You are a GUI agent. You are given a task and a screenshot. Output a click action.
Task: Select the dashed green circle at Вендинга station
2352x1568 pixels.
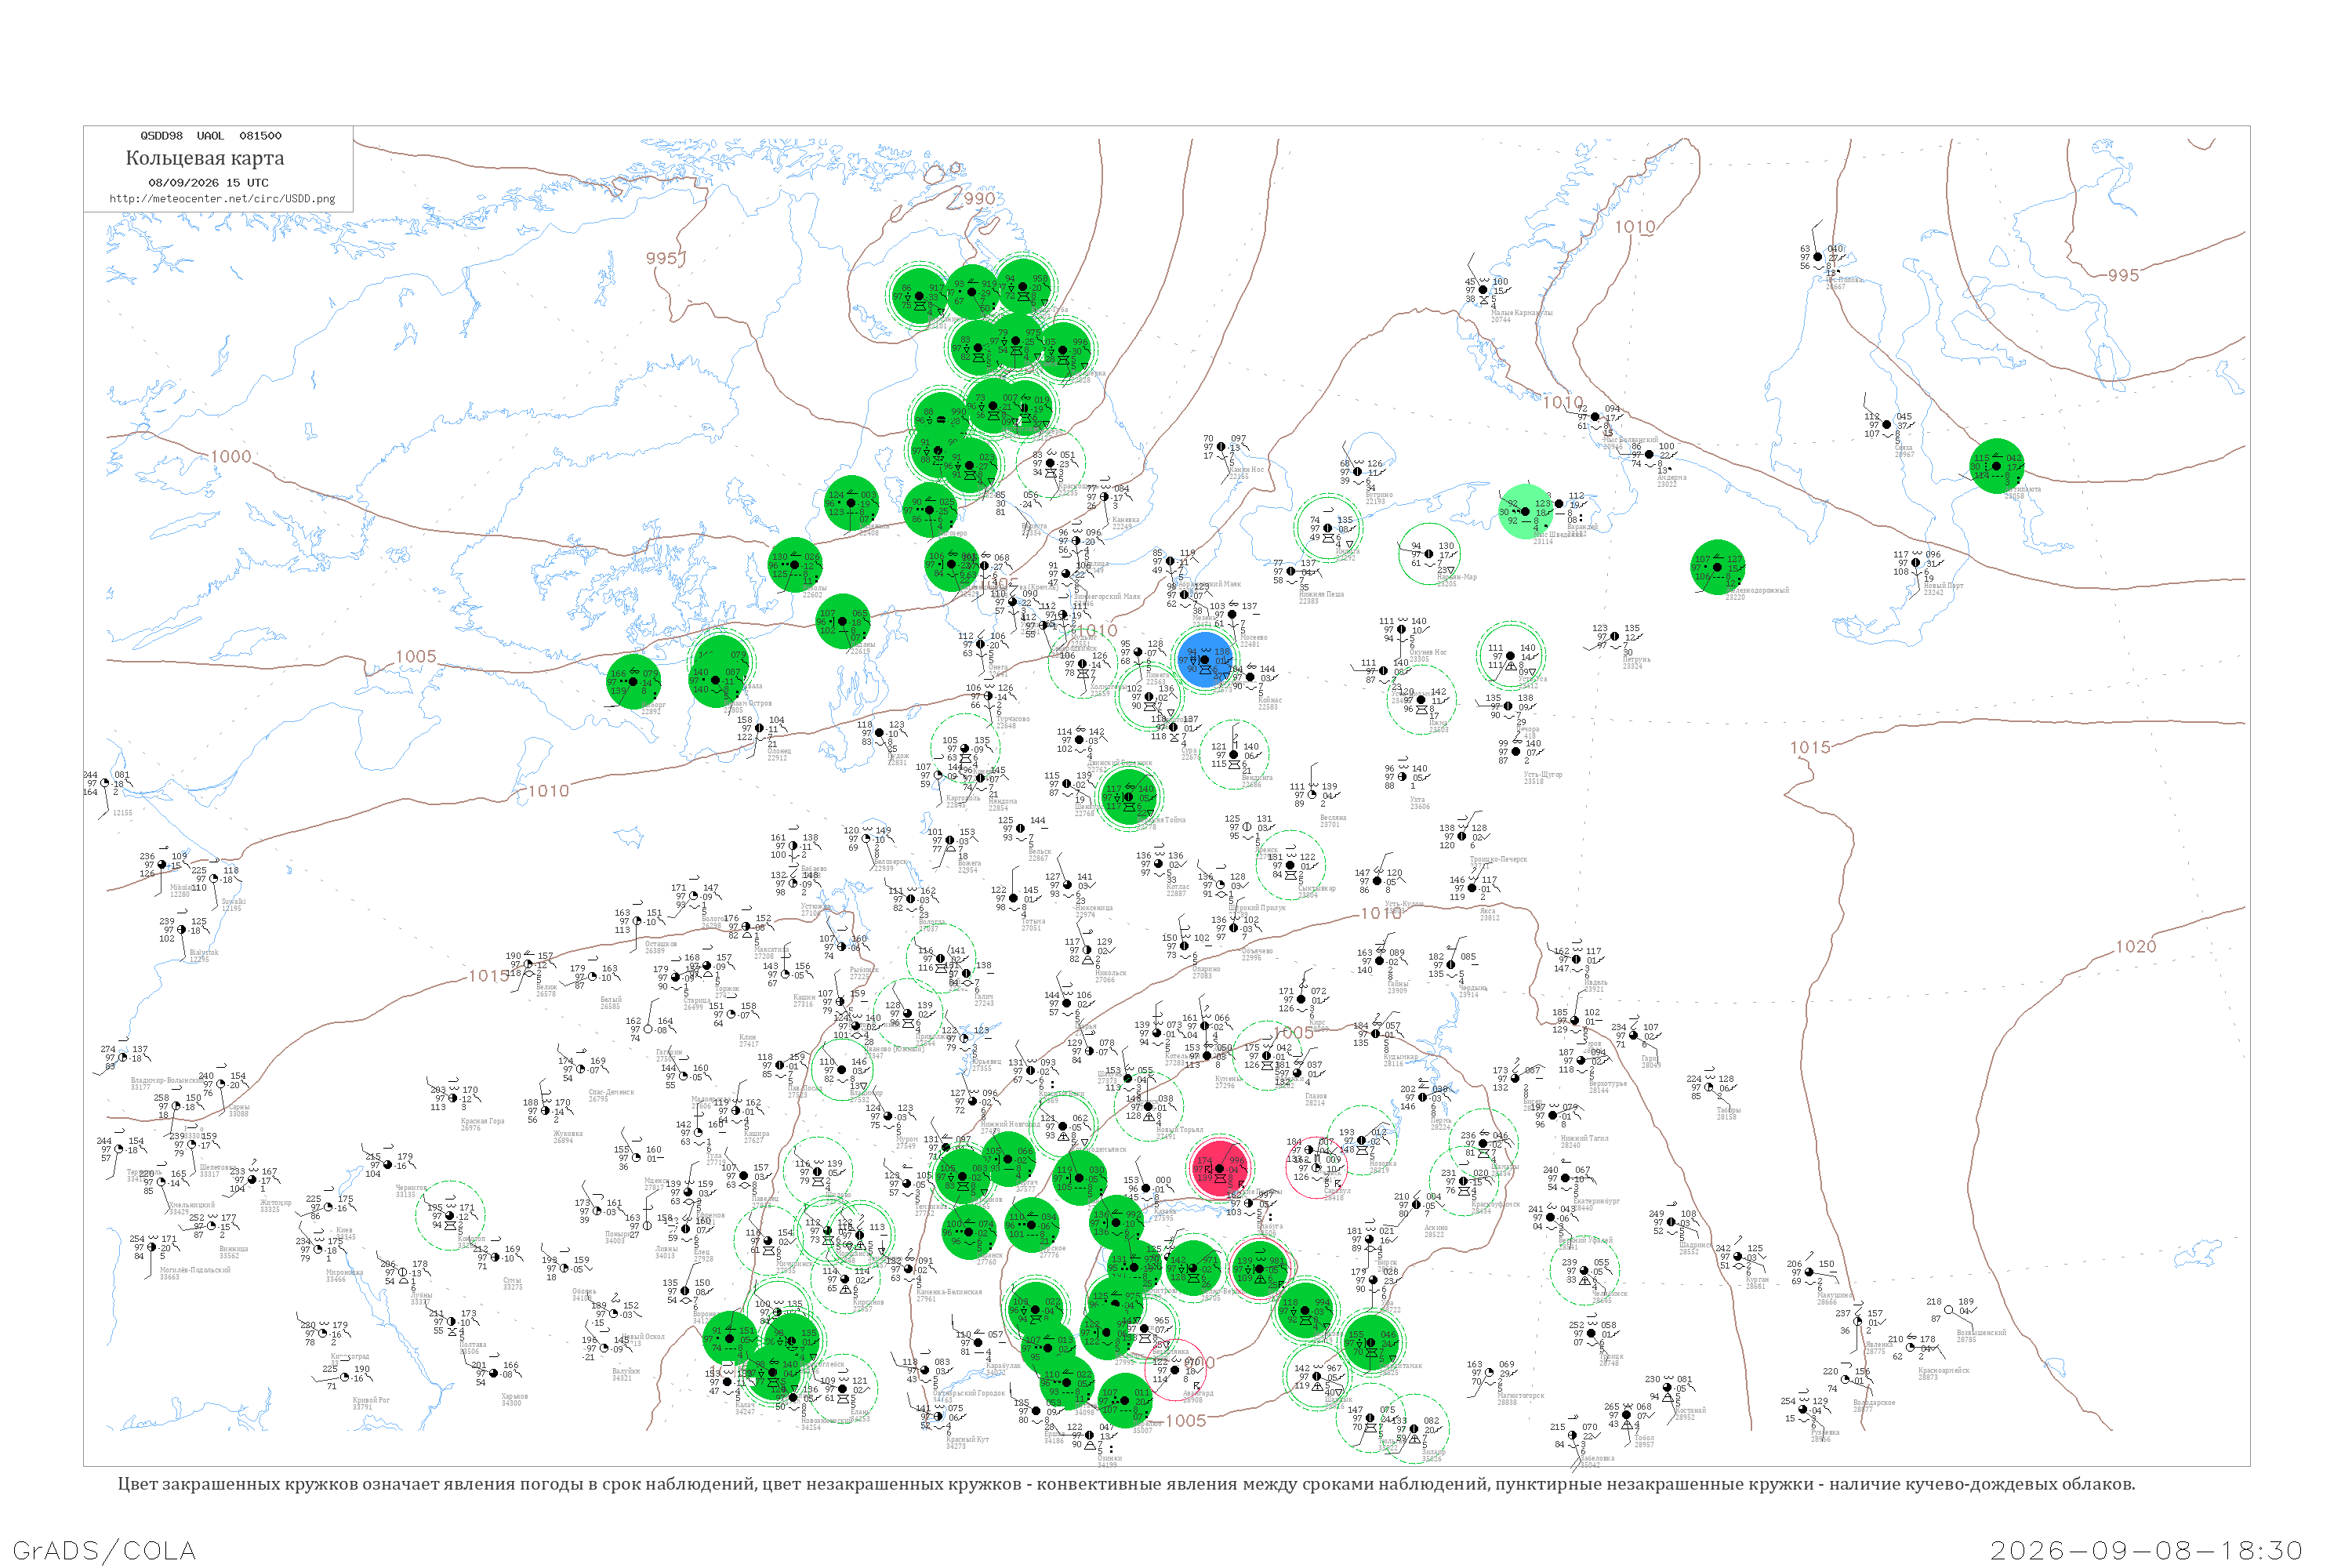(1235, 755)
